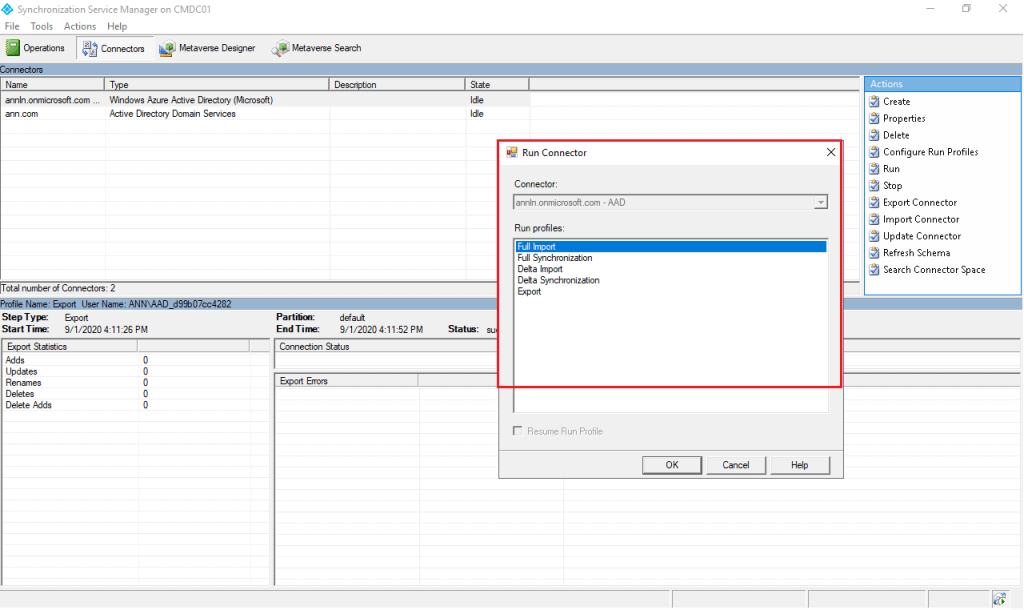
Task: Click the Export Connector action
Action: [920, 202]
